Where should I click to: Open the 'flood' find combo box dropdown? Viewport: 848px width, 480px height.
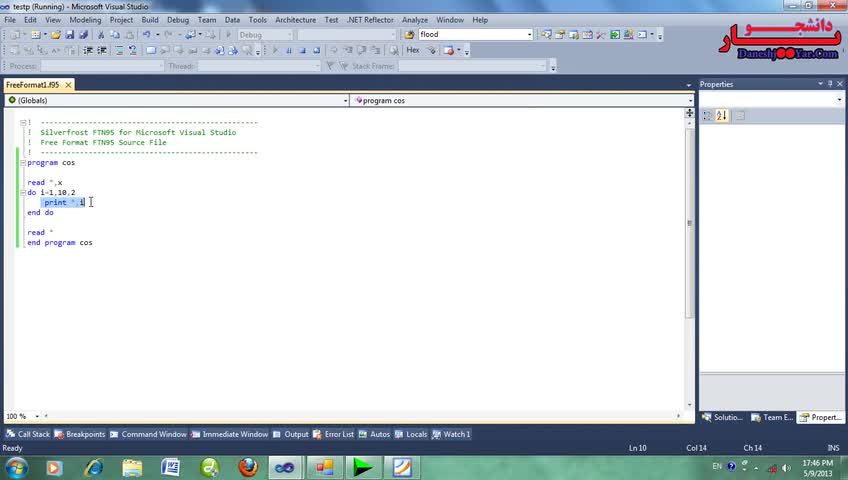529,35
